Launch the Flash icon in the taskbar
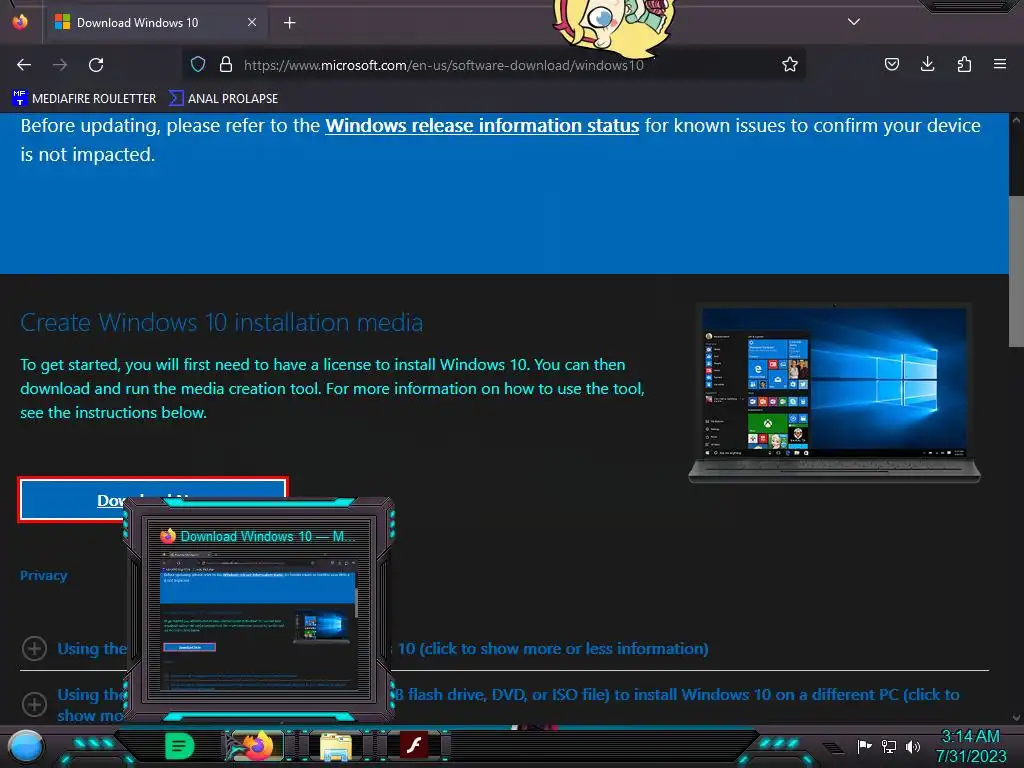Viewport: 1024px width, 768px height. point(413,745)
